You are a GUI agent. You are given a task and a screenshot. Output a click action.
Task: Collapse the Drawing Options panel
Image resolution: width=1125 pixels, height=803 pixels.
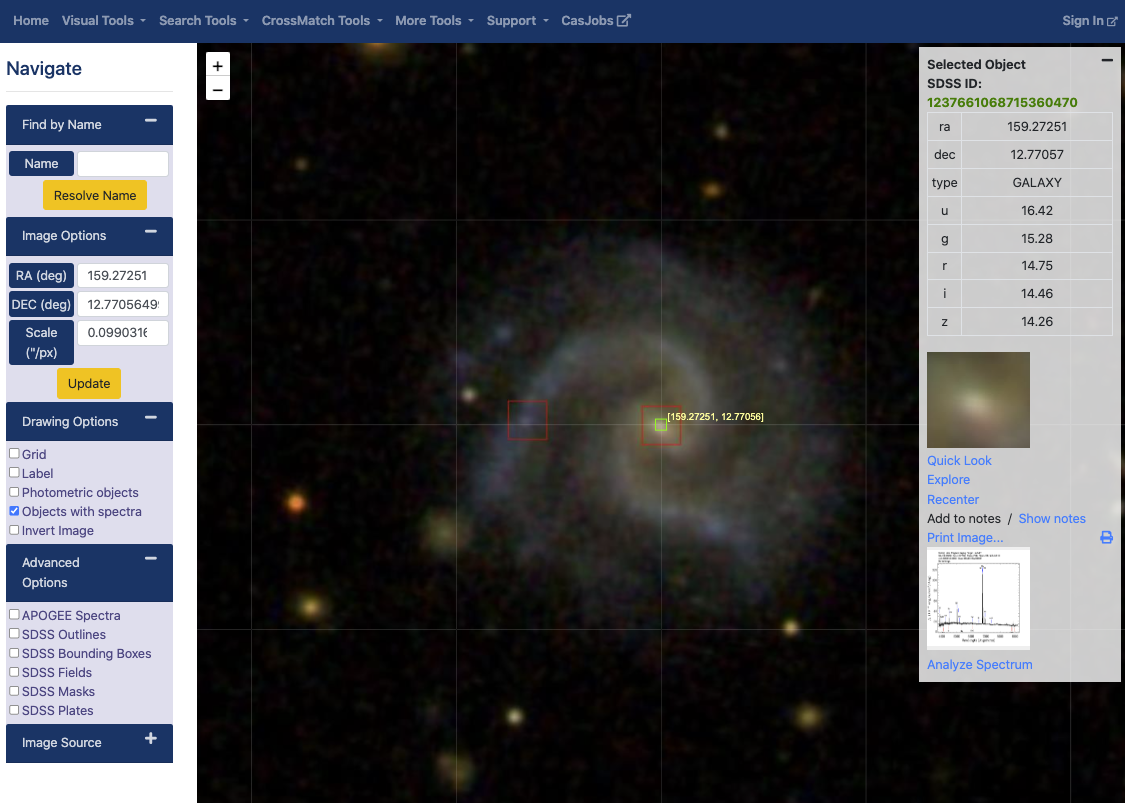tap(151, 418)
